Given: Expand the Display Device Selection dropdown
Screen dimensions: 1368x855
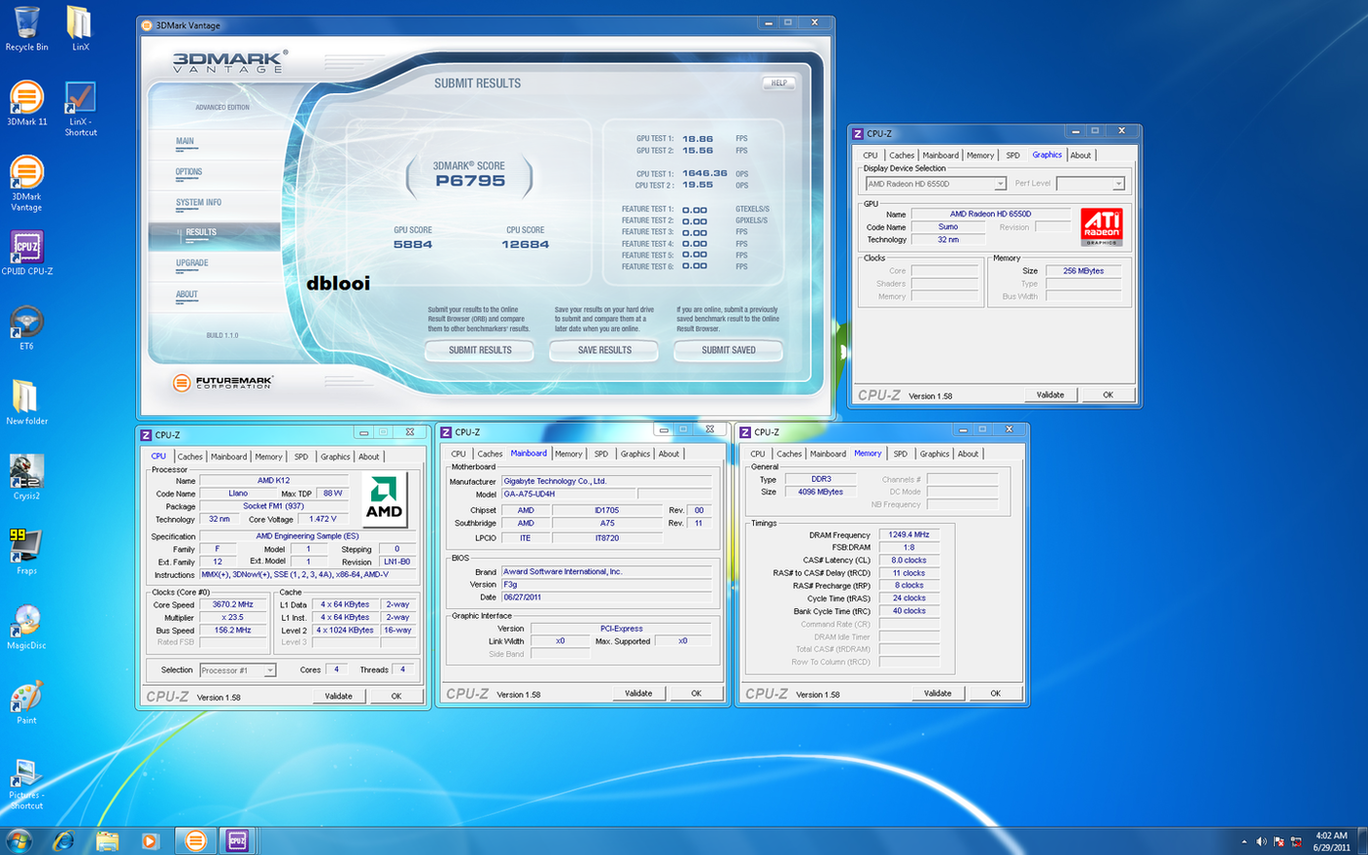Looking at the screenshot, I should click(x=999, y=184).
